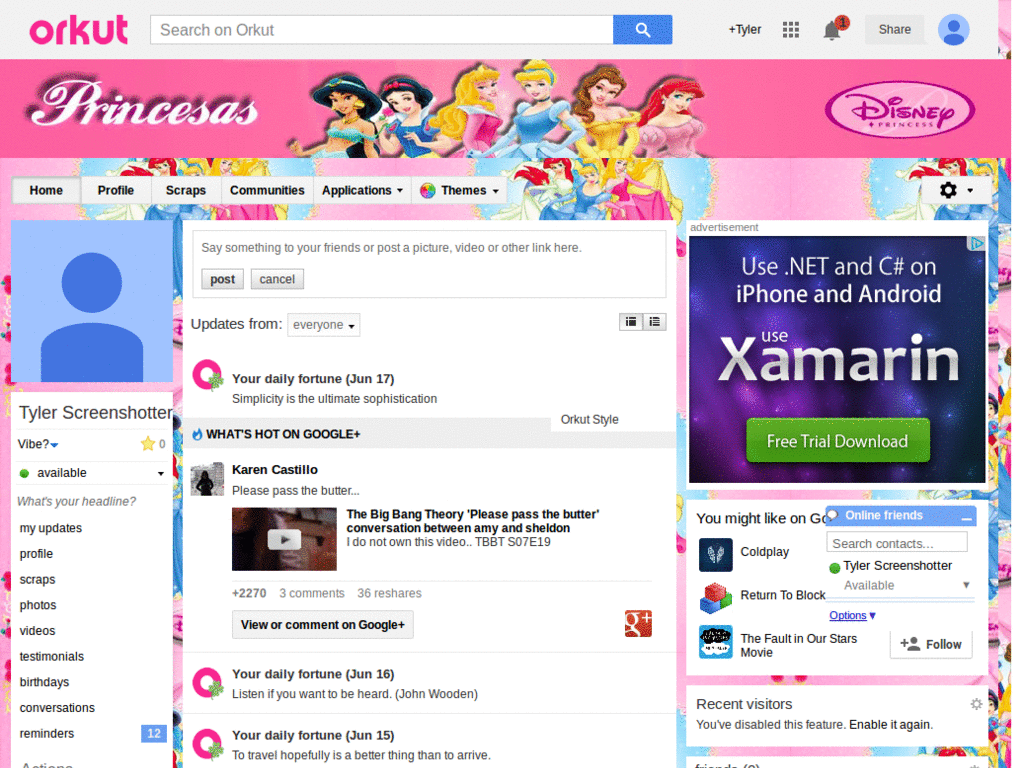Open videos in the sidebar
Screen dimensions: 1024x768
click(37, 631)
